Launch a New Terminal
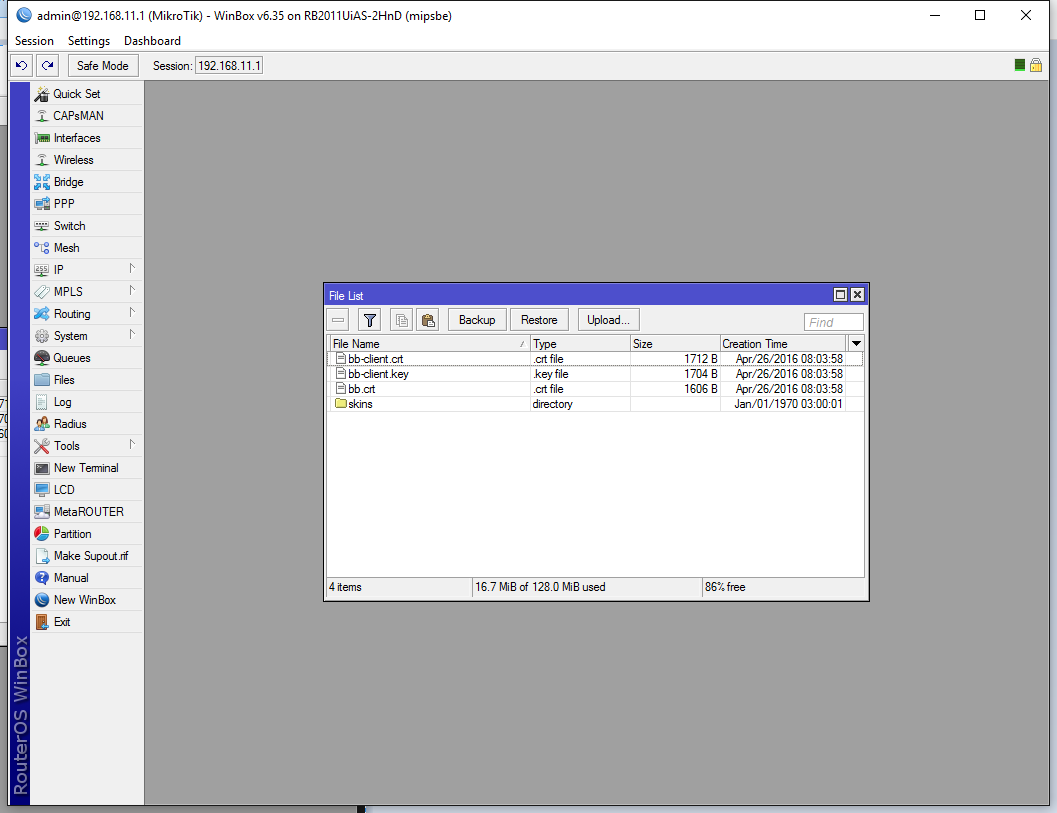 tap(87, 468)
